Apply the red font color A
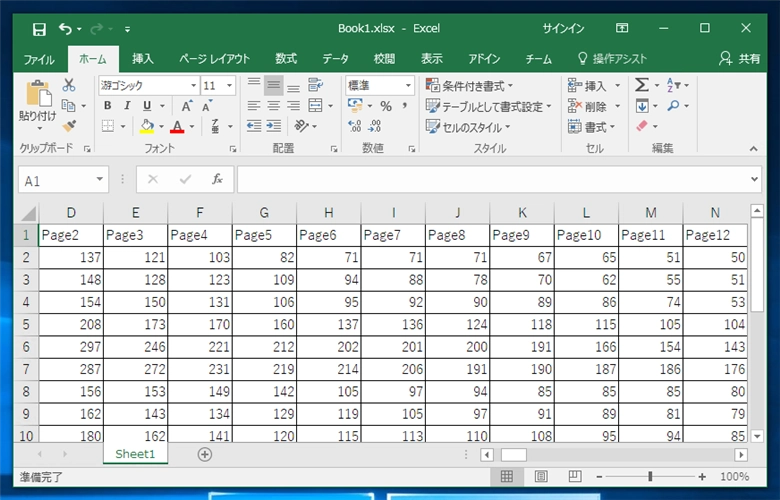780x500 pixels. (x=177, y=126)
